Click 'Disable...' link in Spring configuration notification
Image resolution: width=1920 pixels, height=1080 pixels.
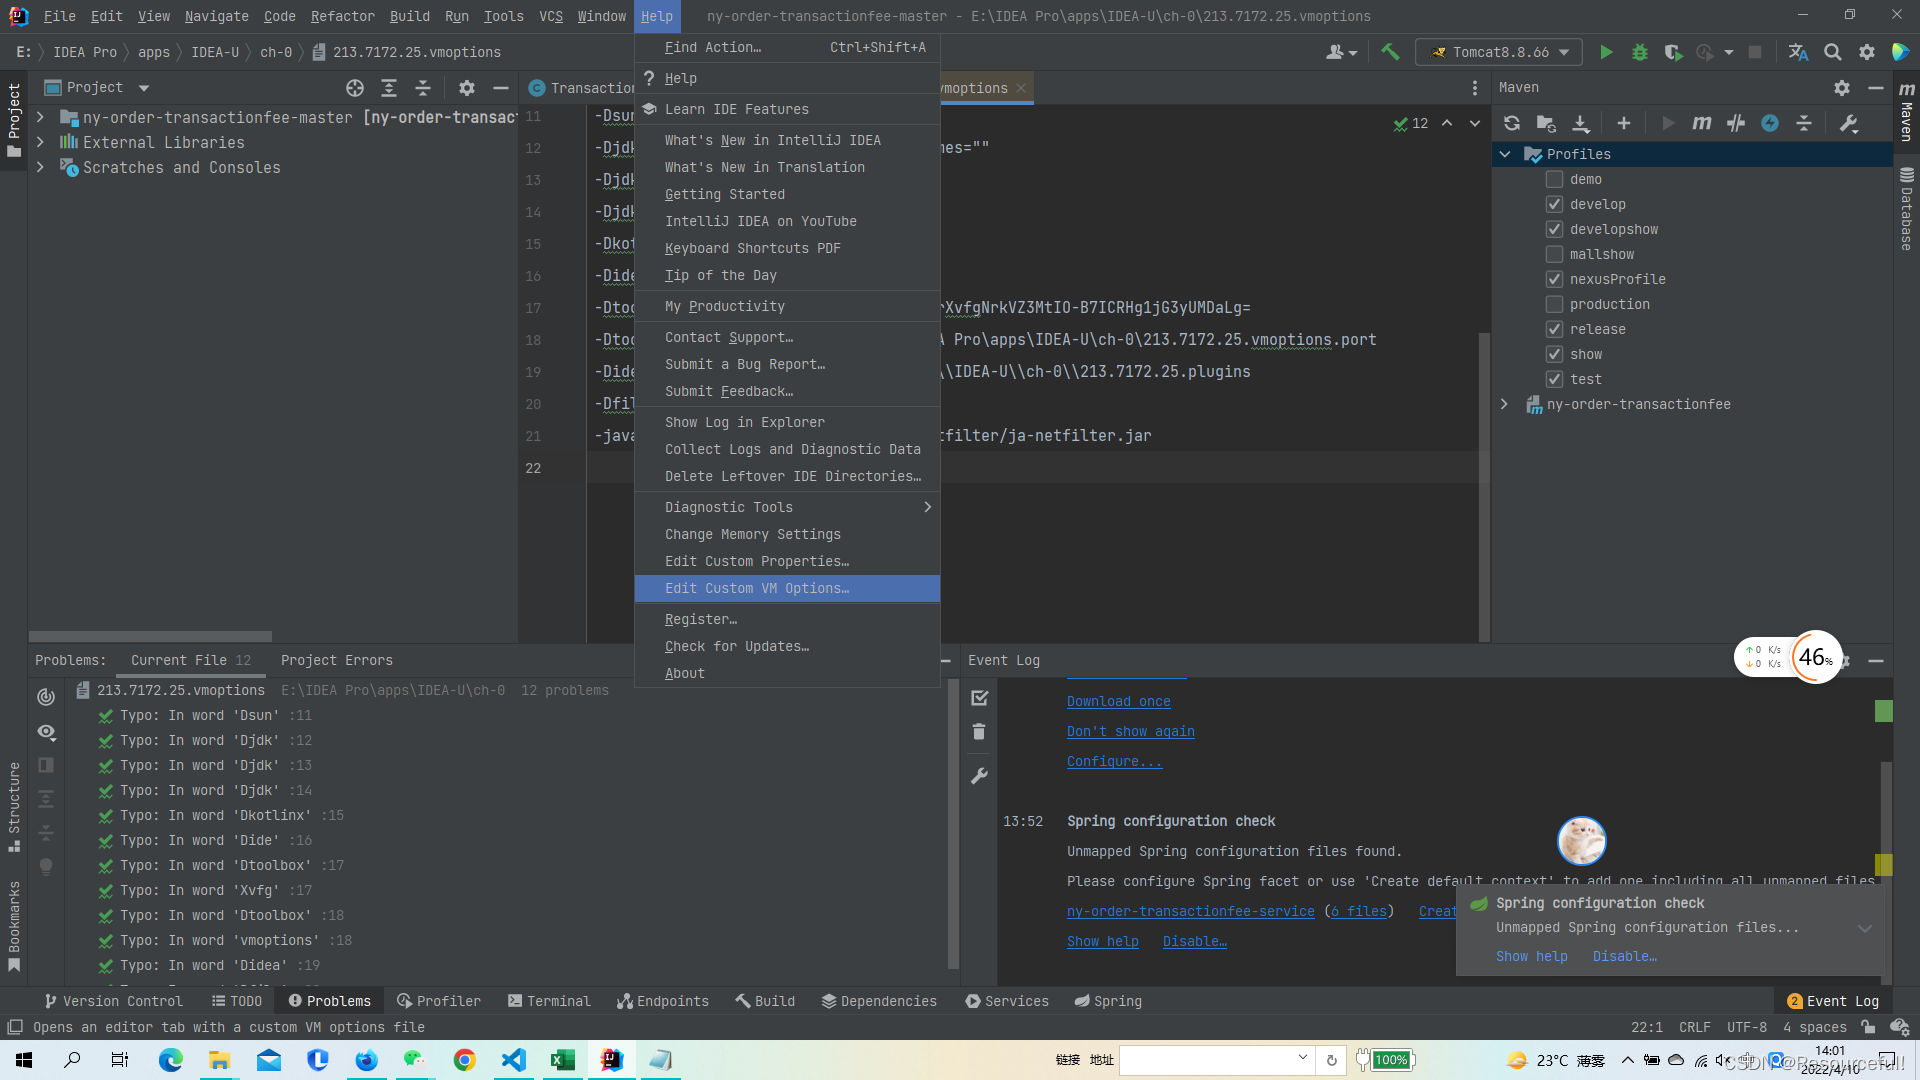pyautogui.click(x=1625, y=956)
